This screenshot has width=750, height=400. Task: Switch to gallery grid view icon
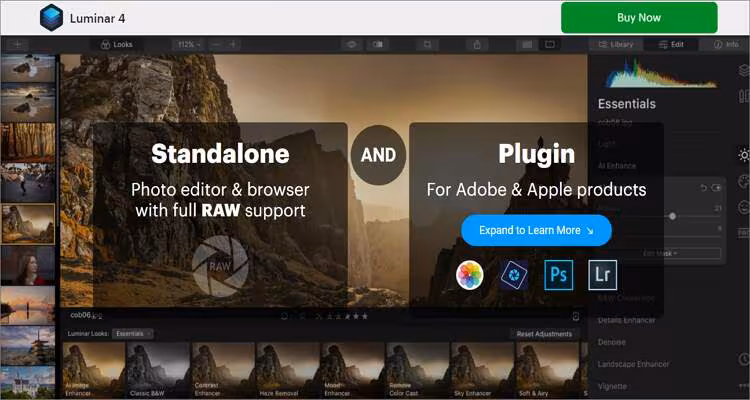(527, 44)
